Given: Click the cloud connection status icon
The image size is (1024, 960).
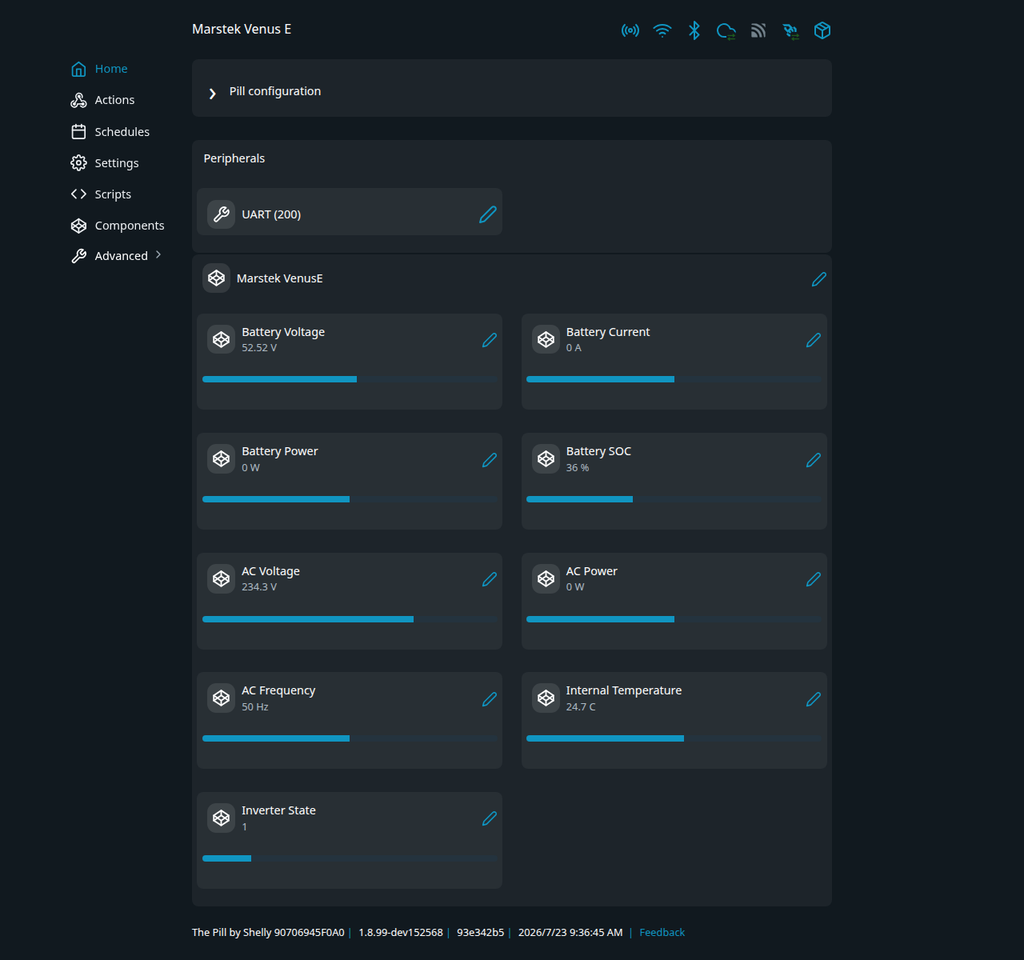Looking at the screenshot, I should pyautogui.click(x=726, y=31).
